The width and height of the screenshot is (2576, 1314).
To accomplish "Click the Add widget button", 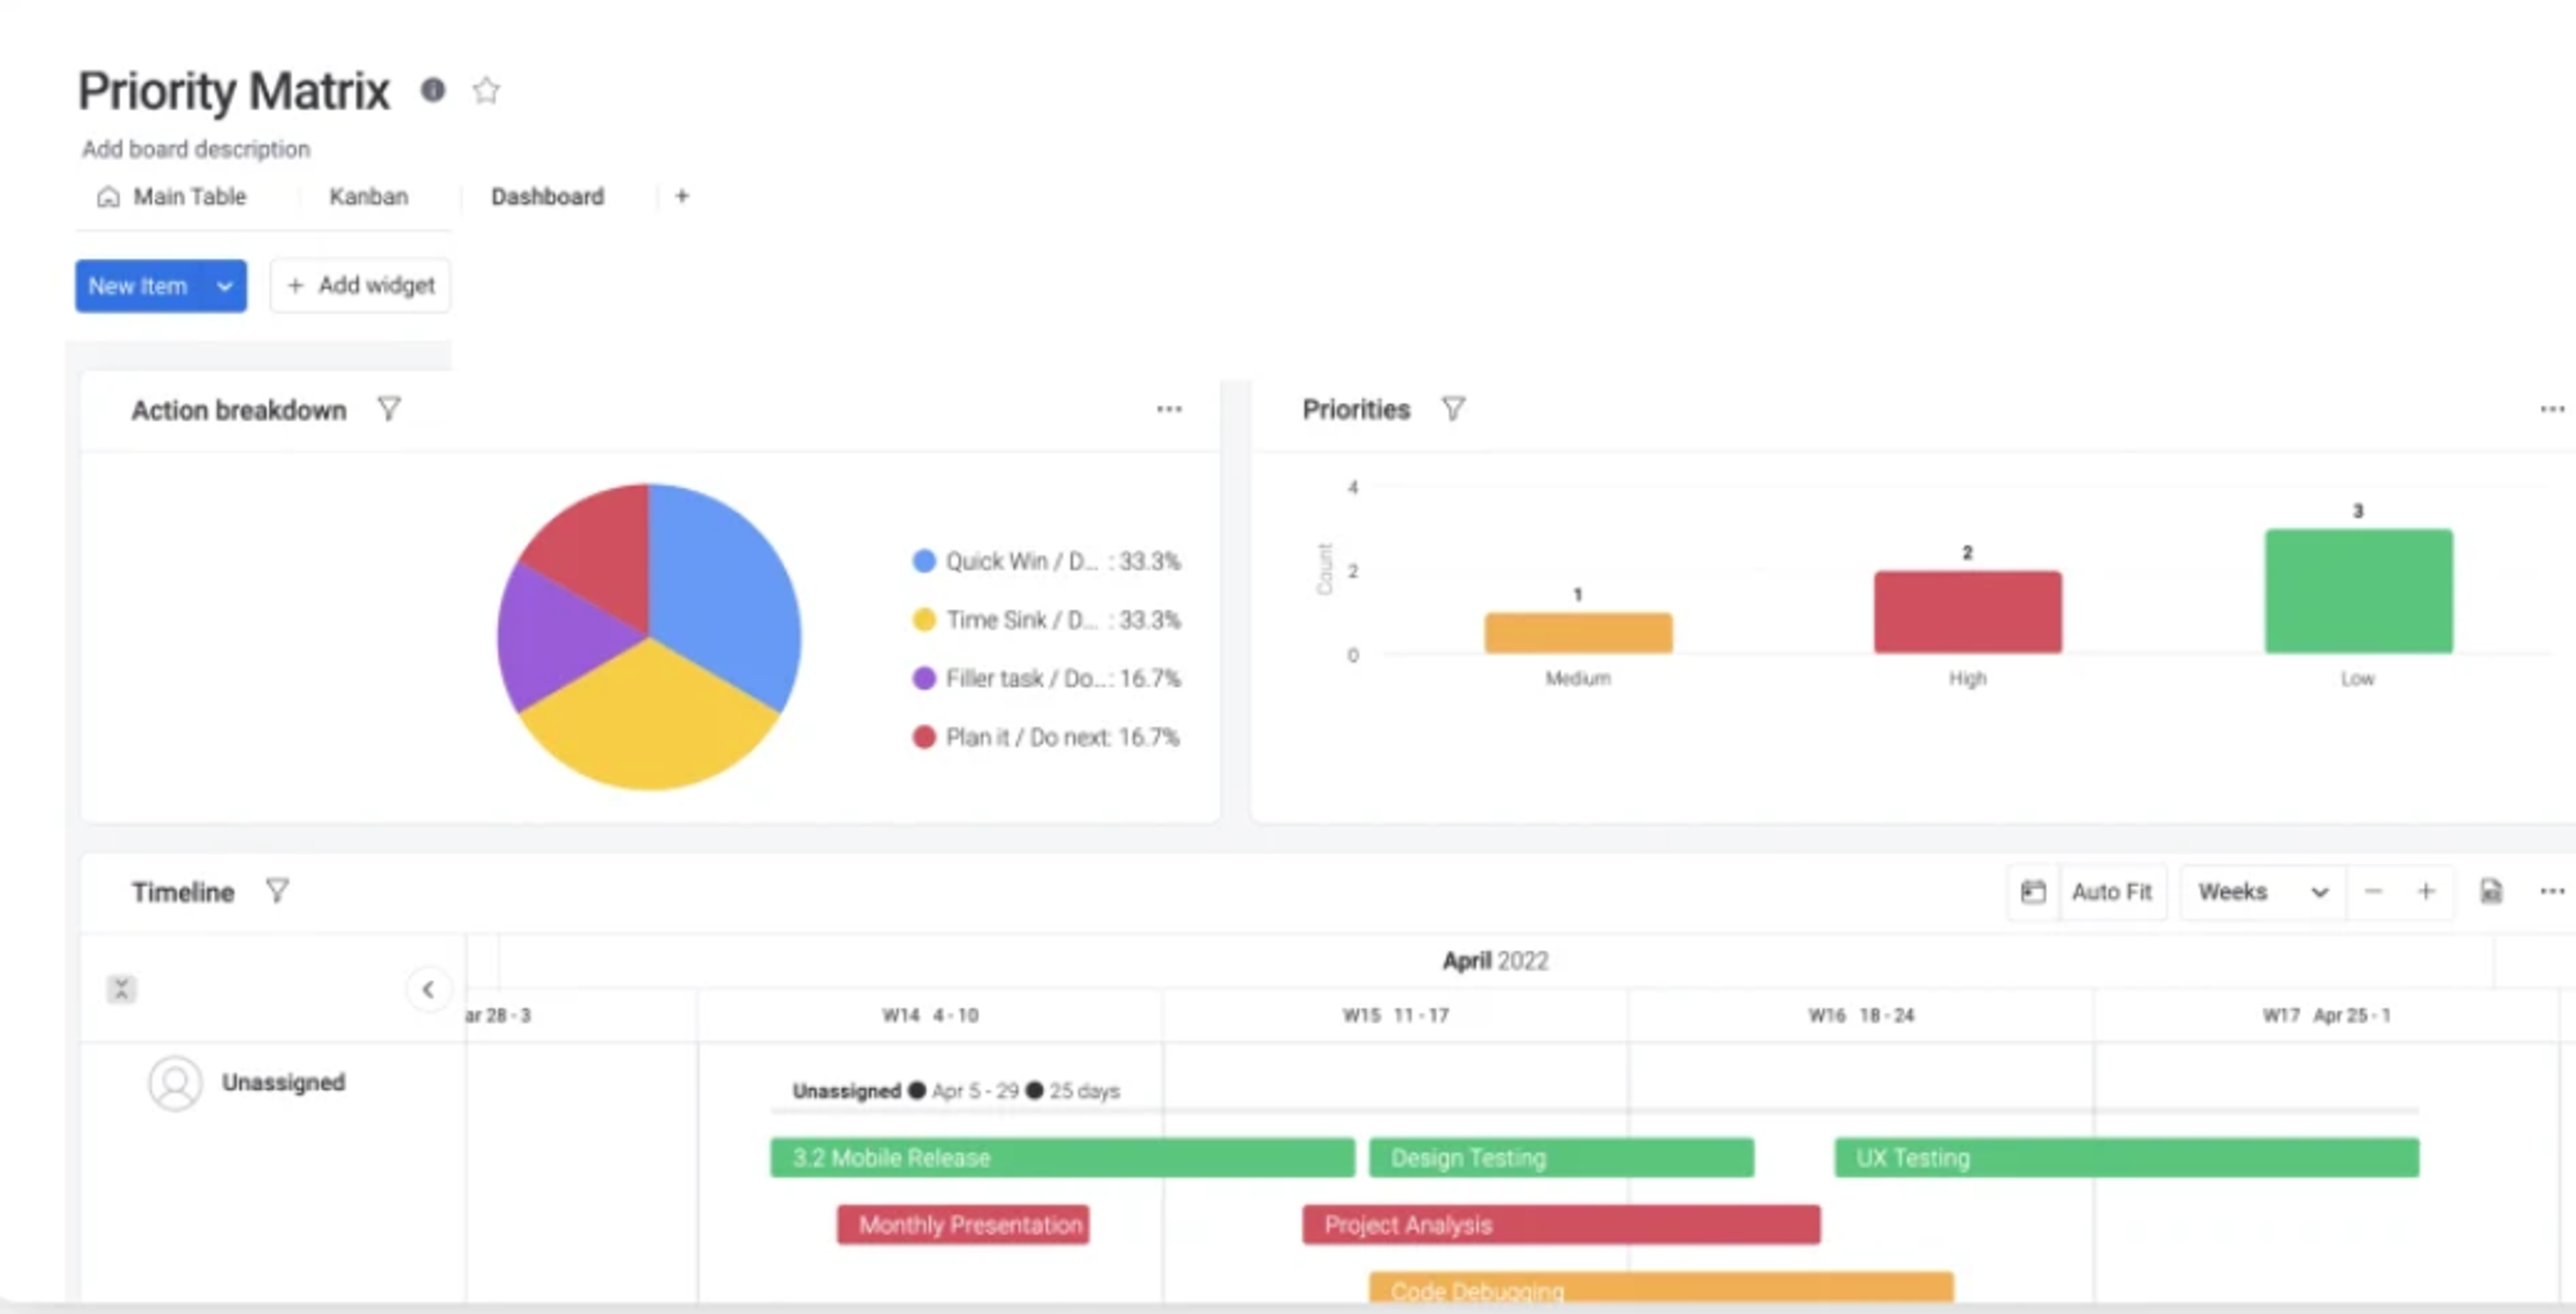I will click(x=360, y=286).
